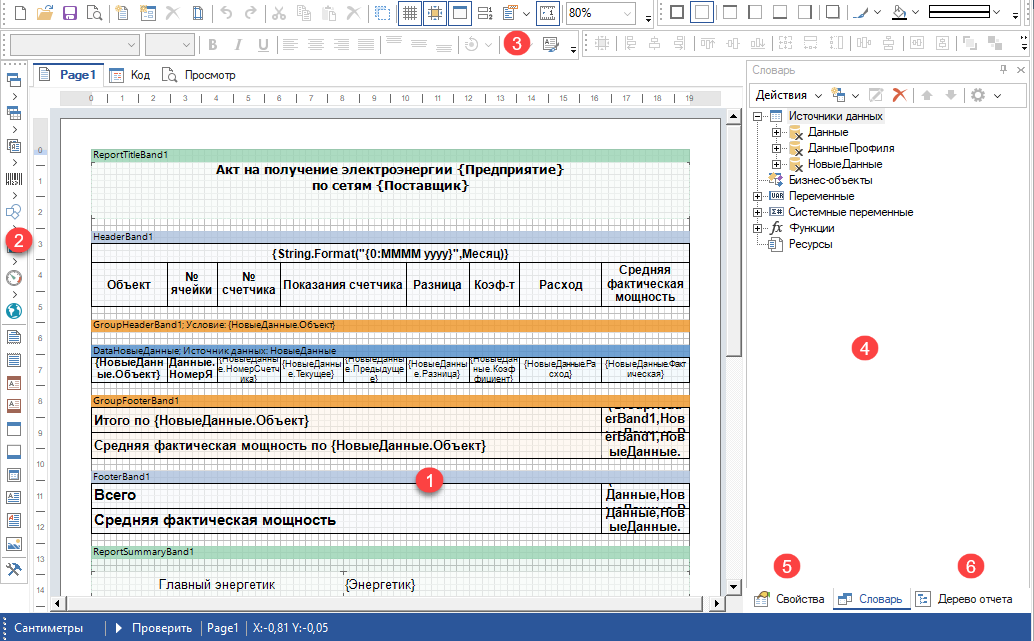Expand the Системные переменные tree node
Viewport: 1034px width, 641px height.
(x=758, y=212)
